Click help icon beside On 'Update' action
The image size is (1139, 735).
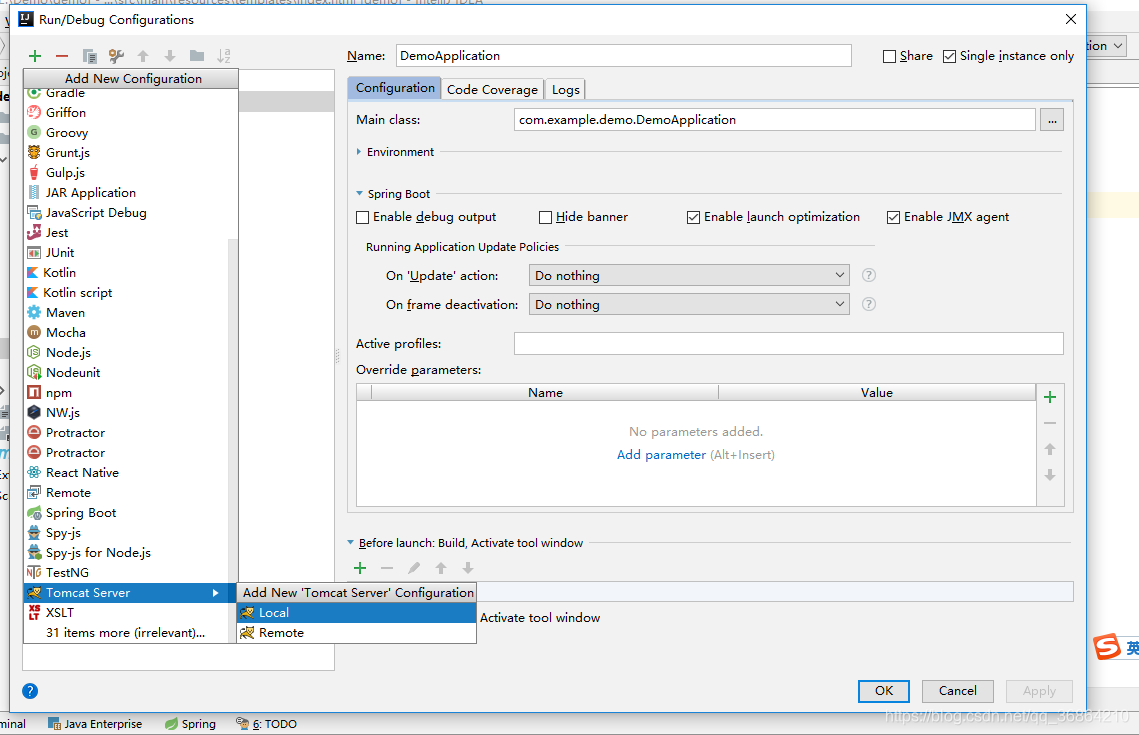pyautogui.click(x=869, y=275)
